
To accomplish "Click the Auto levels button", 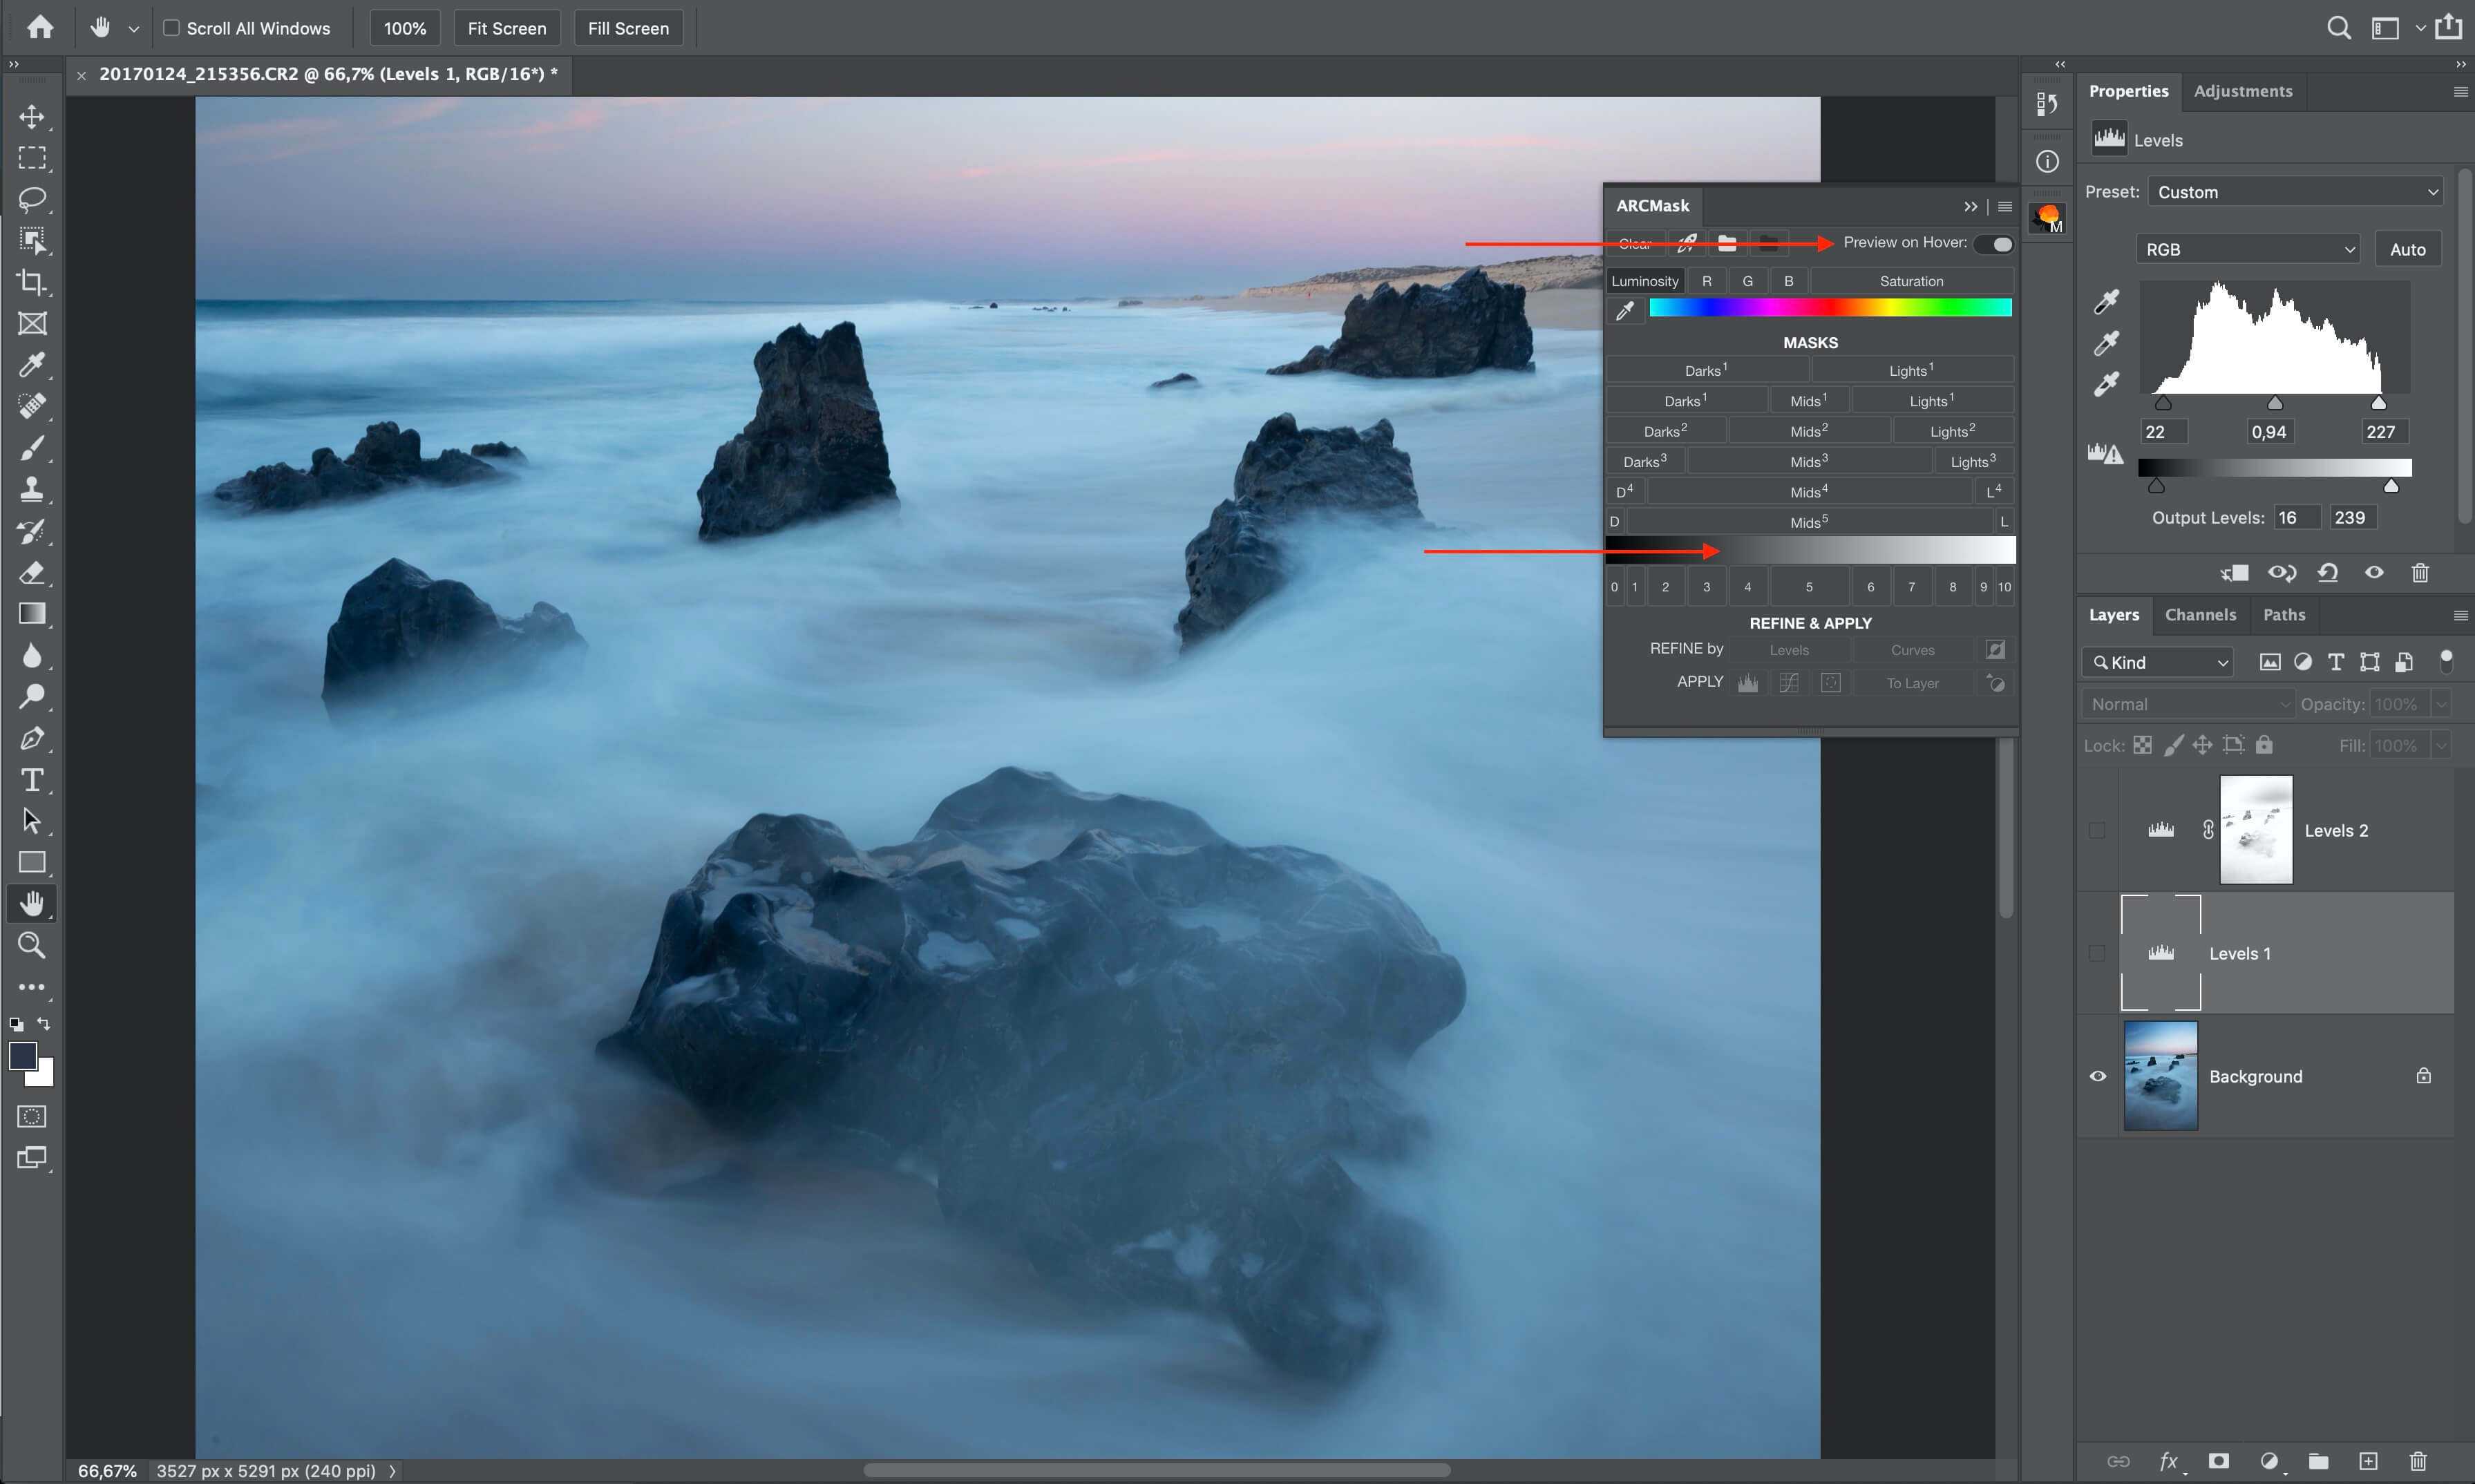I will [x=2407, y=249].
